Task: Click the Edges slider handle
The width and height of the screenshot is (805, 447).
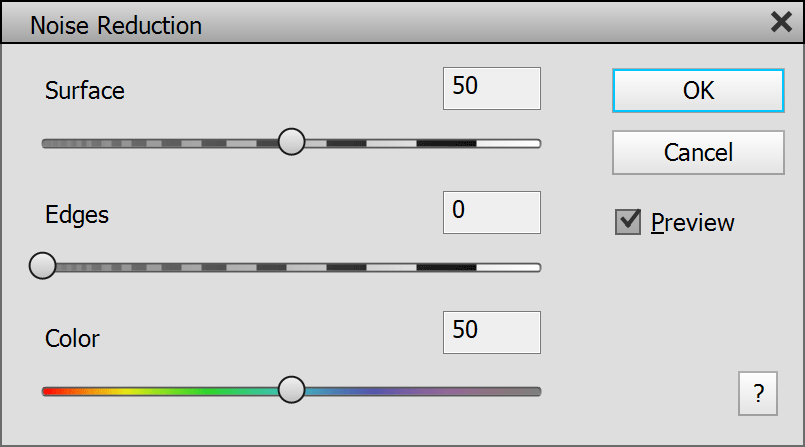Action: tap(43, 266)
